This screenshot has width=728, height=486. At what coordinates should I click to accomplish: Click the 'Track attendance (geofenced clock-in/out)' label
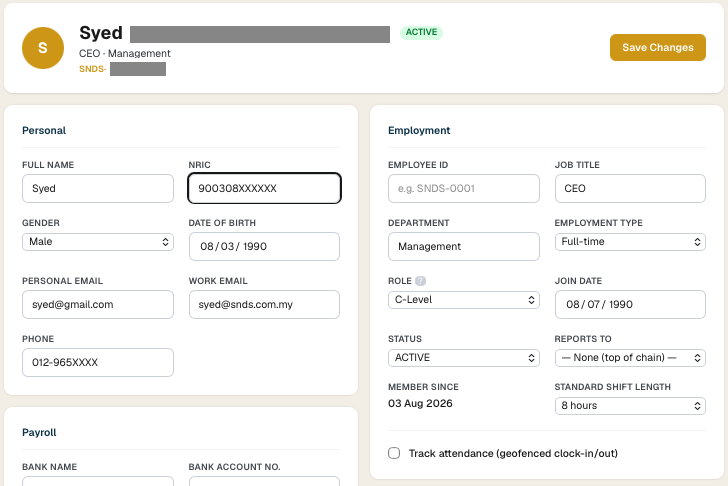pos(513,454)
